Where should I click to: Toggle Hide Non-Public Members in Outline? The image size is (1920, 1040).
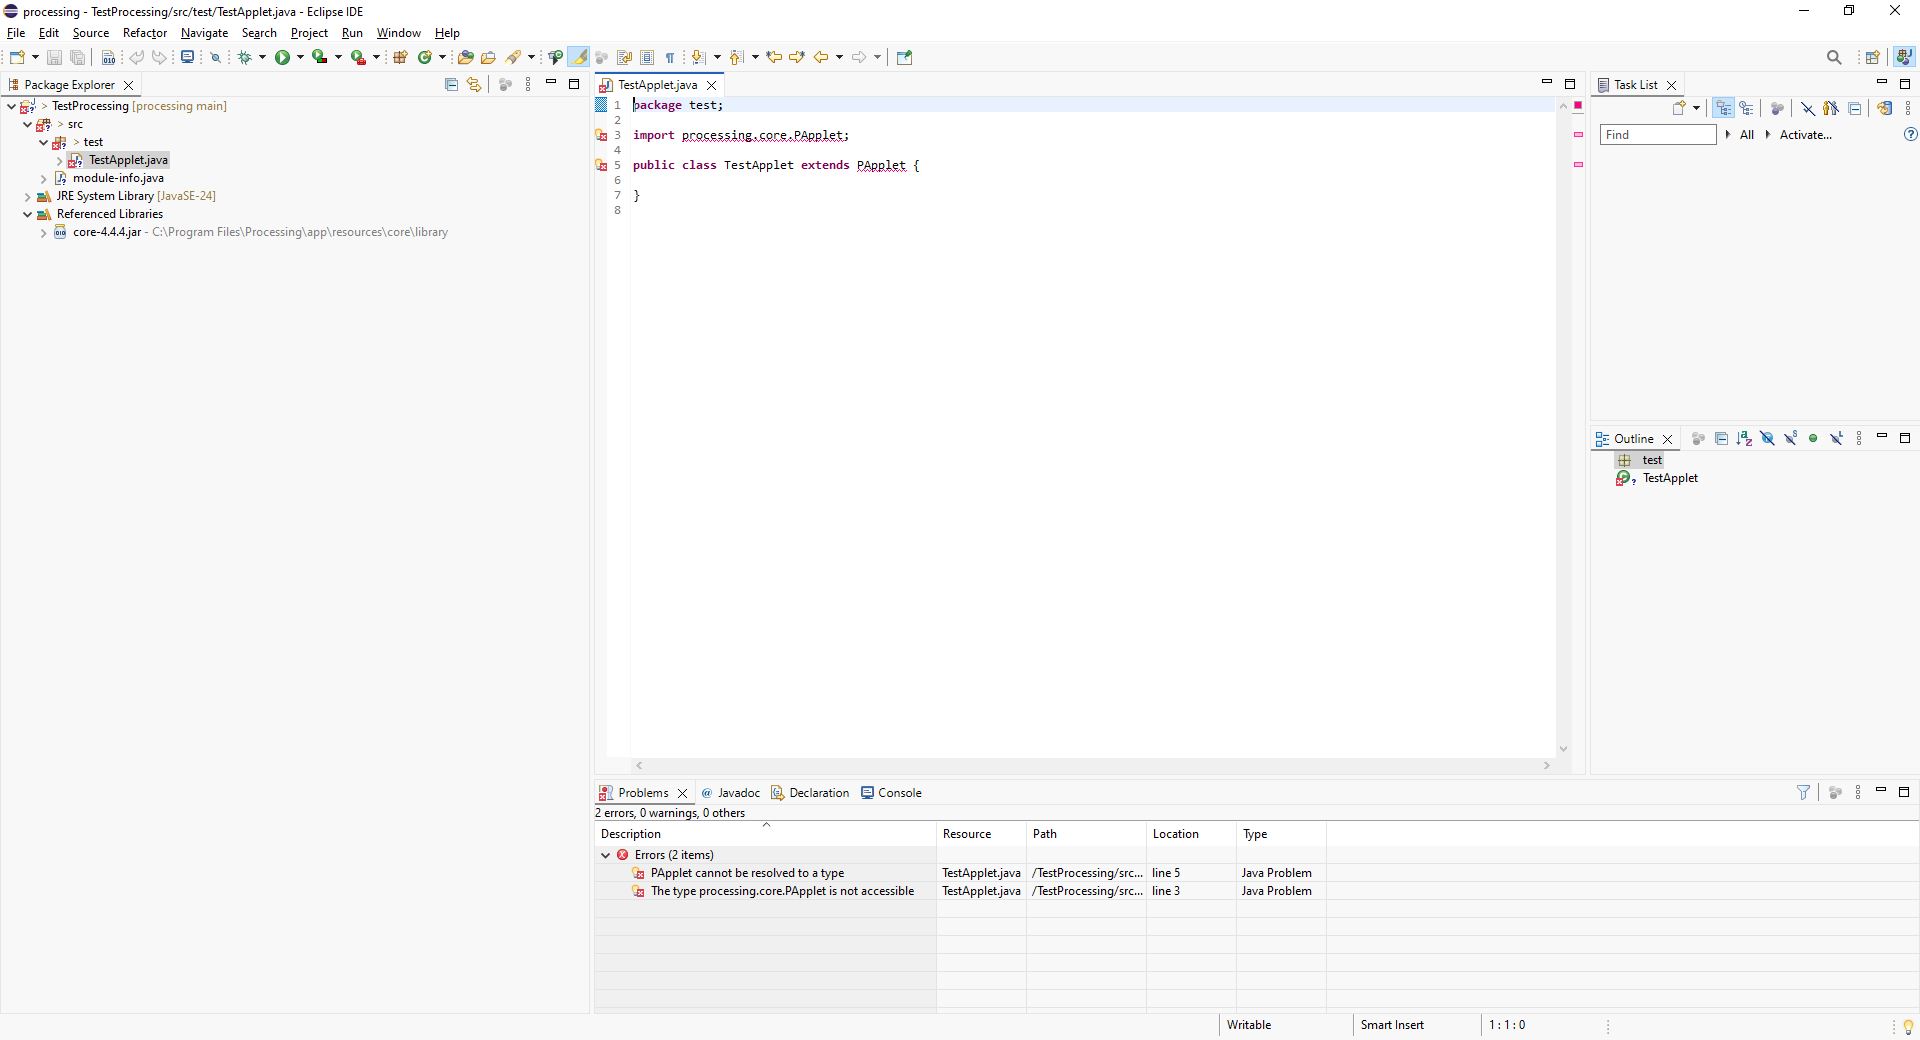point(1813,438)
